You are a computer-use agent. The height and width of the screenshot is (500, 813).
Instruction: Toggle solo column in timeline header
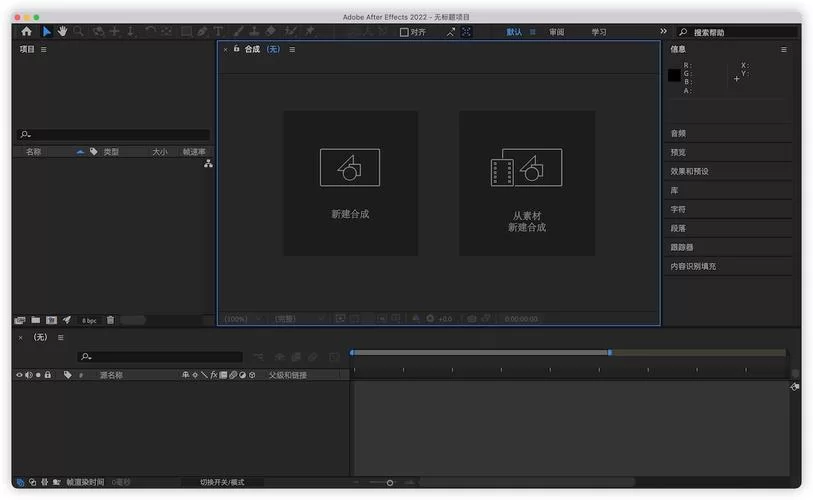(x=38, y=374)
